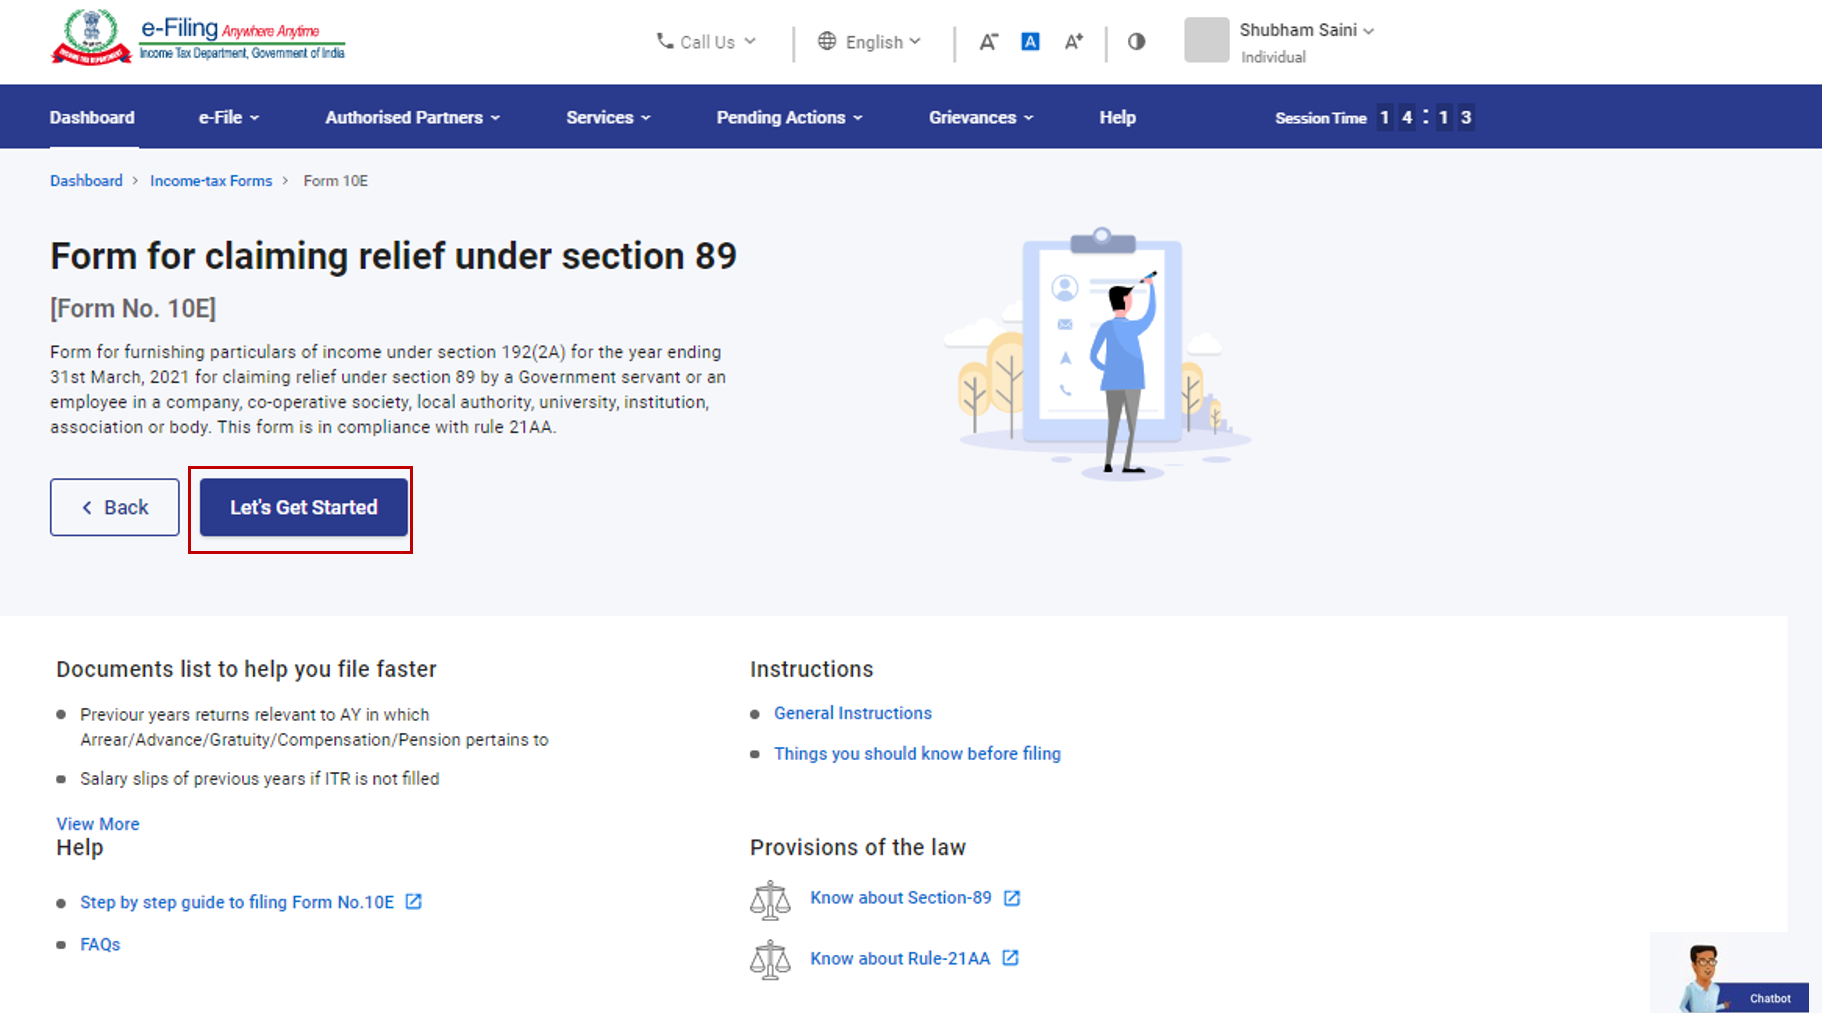The image size is (1822, 1013).
Task: Select the increase font size icon
Action: click(x=1073, y=41)
